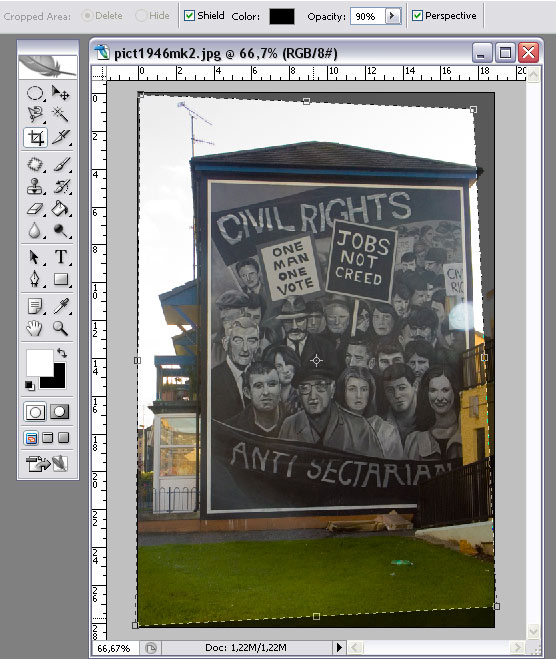
Task: Click the bottom-middle crop handle
Action: (316, 616)
